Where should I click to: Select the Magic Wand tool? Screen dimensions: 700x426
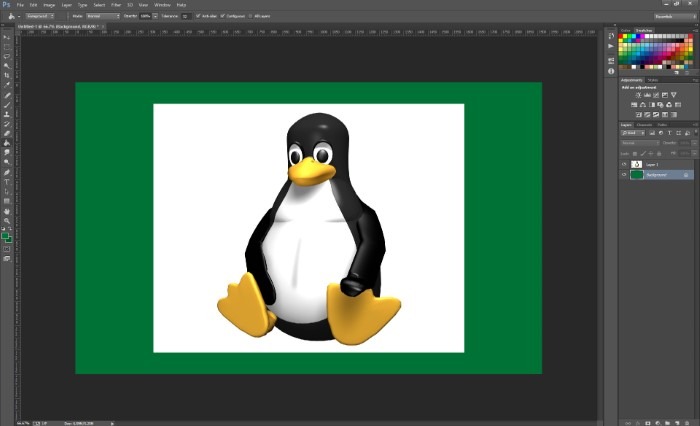(x=7, y=66)
